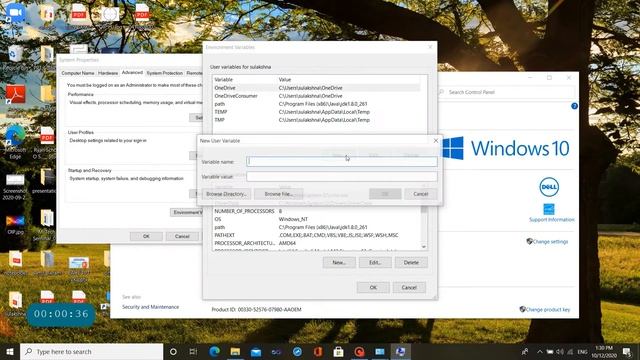
Task: Open the Microsoft Office taskbar icon
Action: pyautogui.click(x=318, y=351)
